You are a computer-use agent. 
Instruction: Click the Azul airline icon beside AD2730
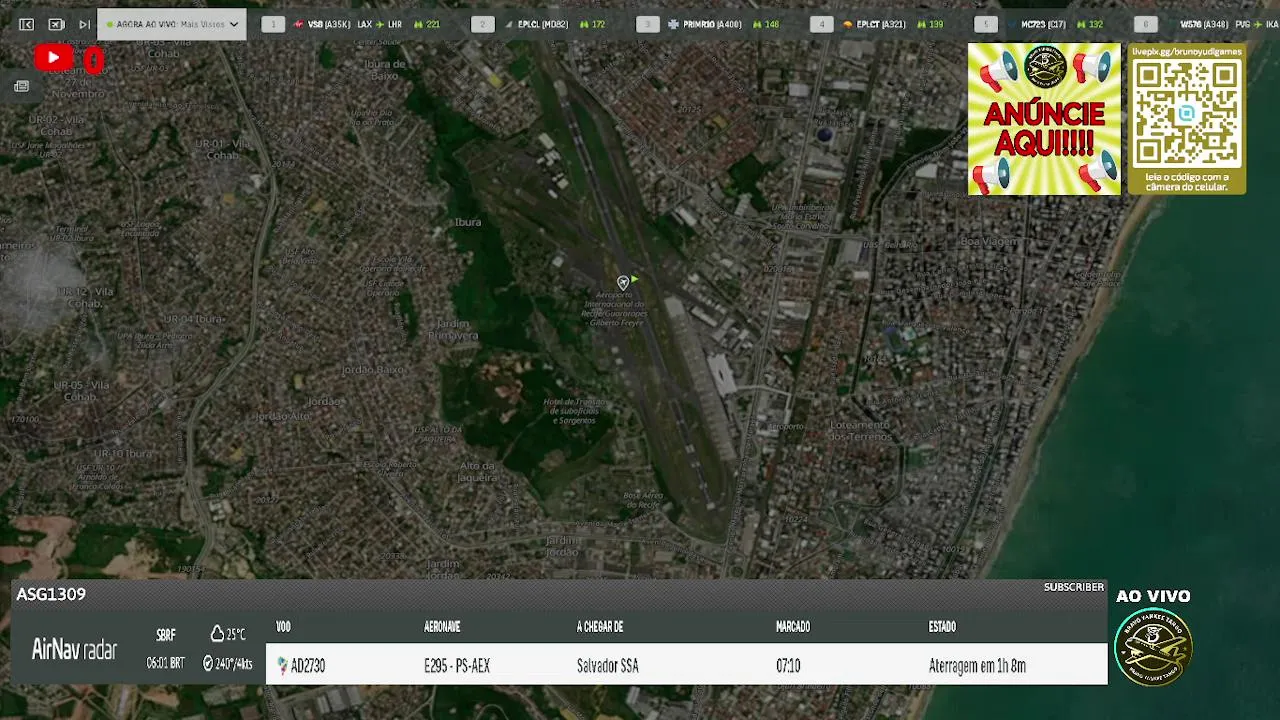coord(282,666)
